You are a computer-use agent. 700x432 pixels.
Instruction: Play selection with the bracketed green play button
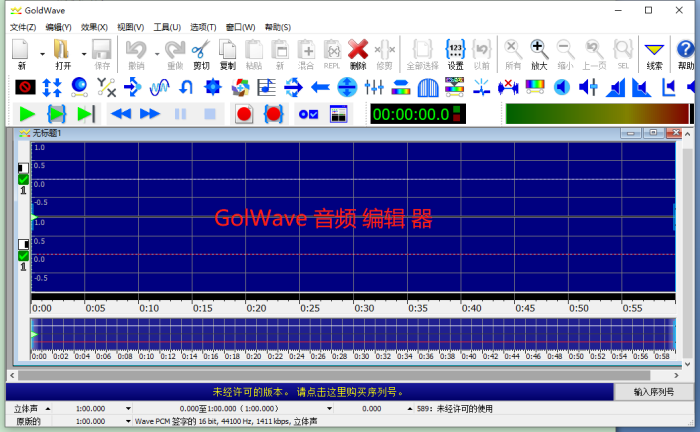(x=57, y=114)
